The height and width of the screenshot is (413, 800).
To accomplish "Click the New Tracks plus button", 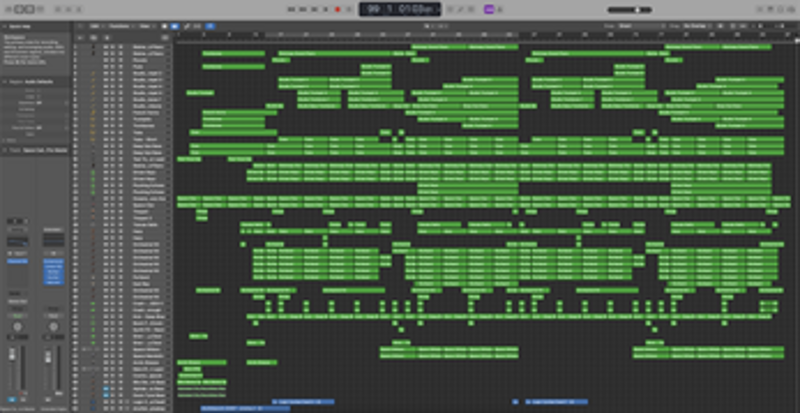I will pyautogui.click(x=80, y=37).
